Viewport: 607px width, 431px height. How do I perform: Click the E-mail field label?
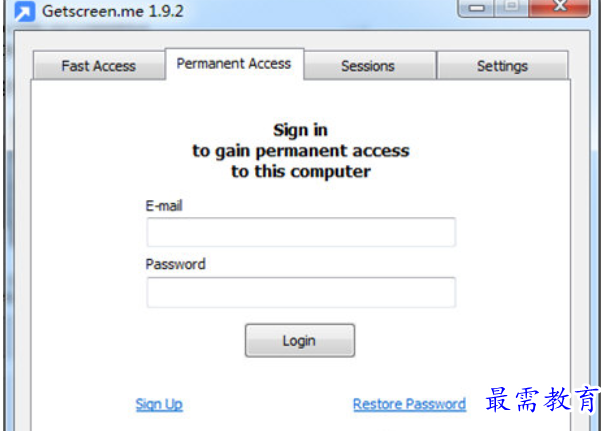pyautogui.click(x=164, y=206)
